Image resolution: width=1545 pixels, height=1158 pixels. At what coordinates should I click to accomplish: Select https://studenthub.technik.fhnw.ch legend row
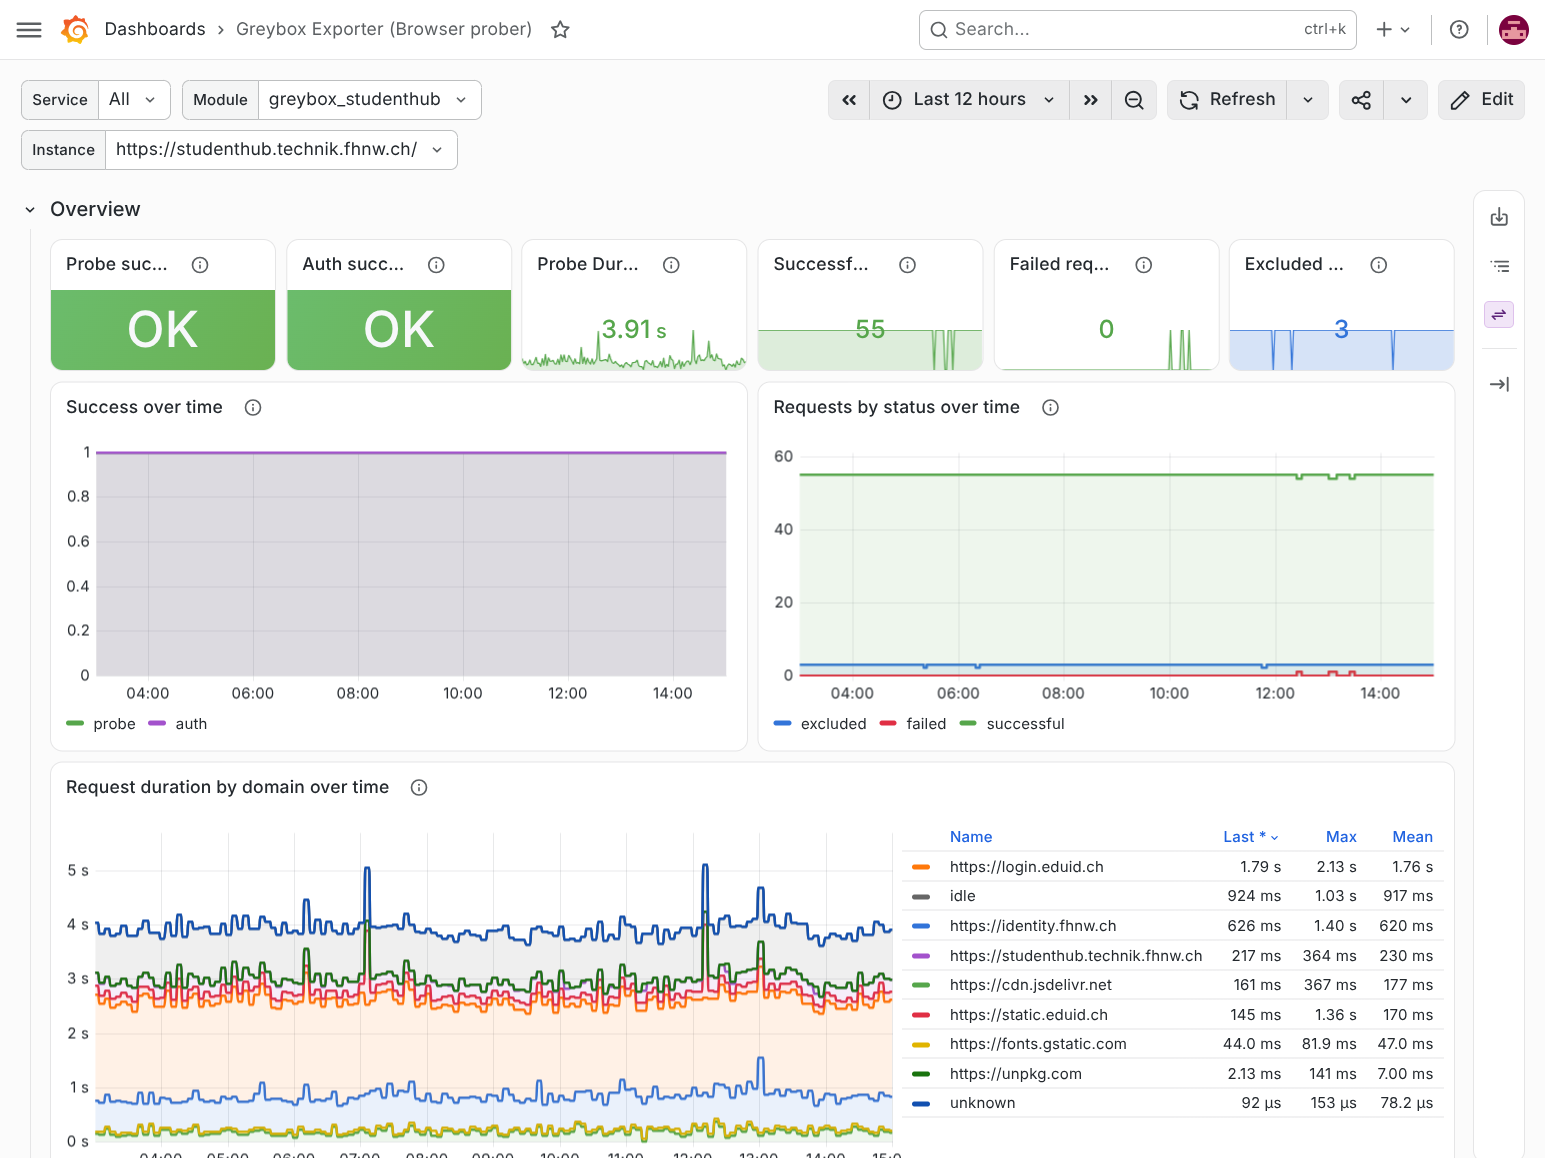[1173, 956]
